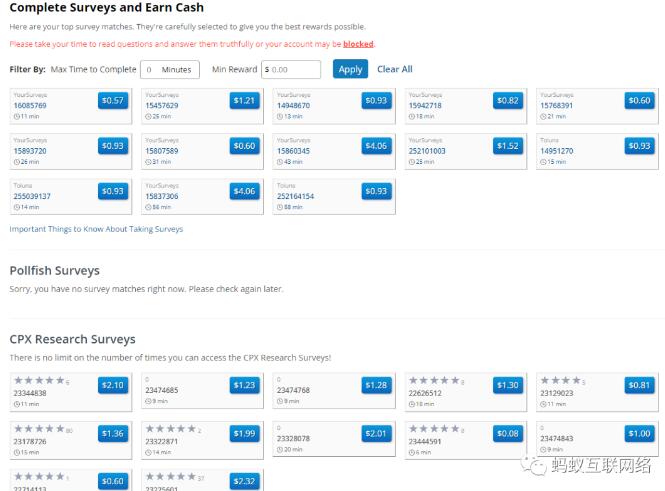Start the $1.52 survey 252101003
The image size is (665, 491).
point(508,146)
